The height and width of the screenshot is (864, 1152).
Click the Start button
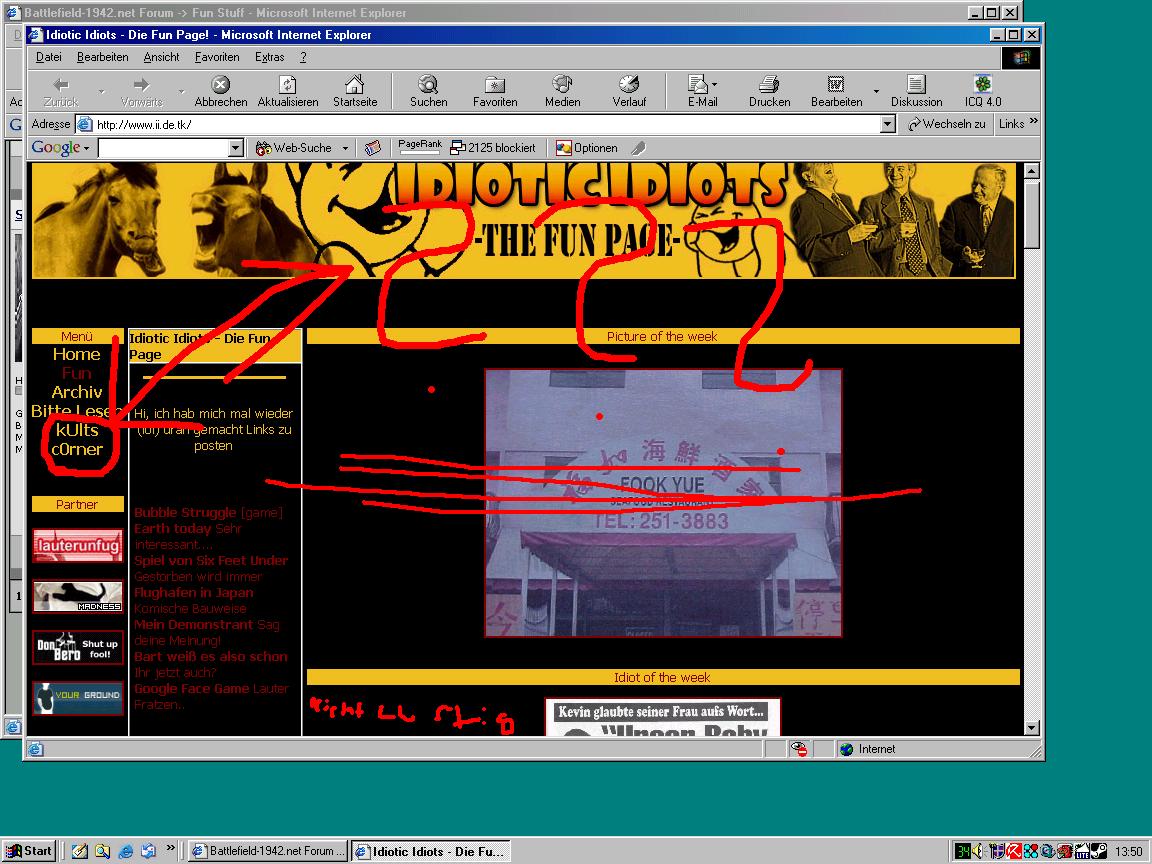29,852
